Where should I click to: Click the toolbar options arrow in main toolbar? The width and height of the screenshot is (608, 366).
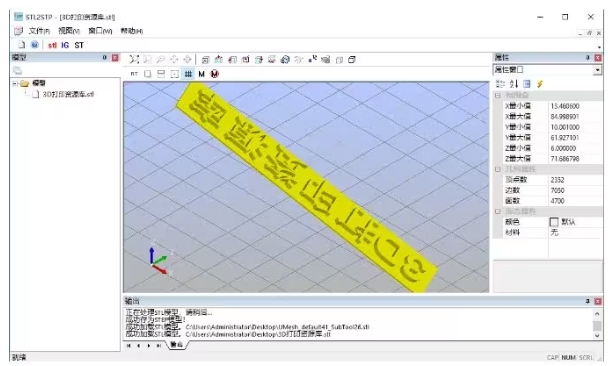600,47
